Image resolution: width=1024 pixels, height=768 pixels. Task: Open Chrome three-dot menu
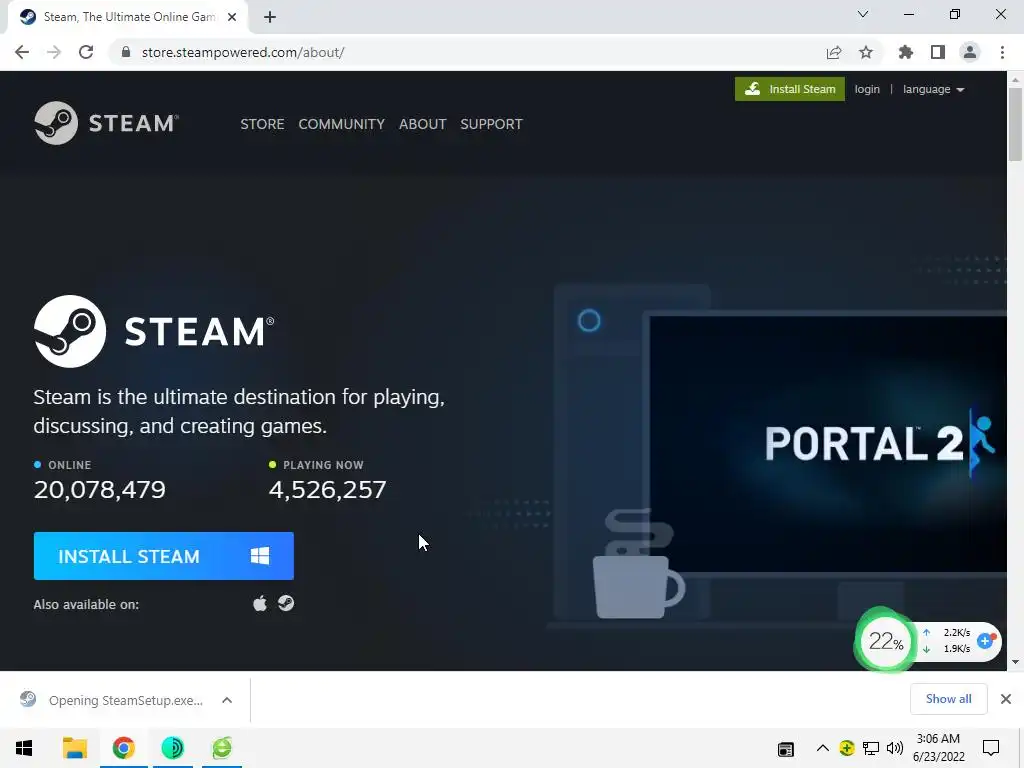tap(1002, 52)
